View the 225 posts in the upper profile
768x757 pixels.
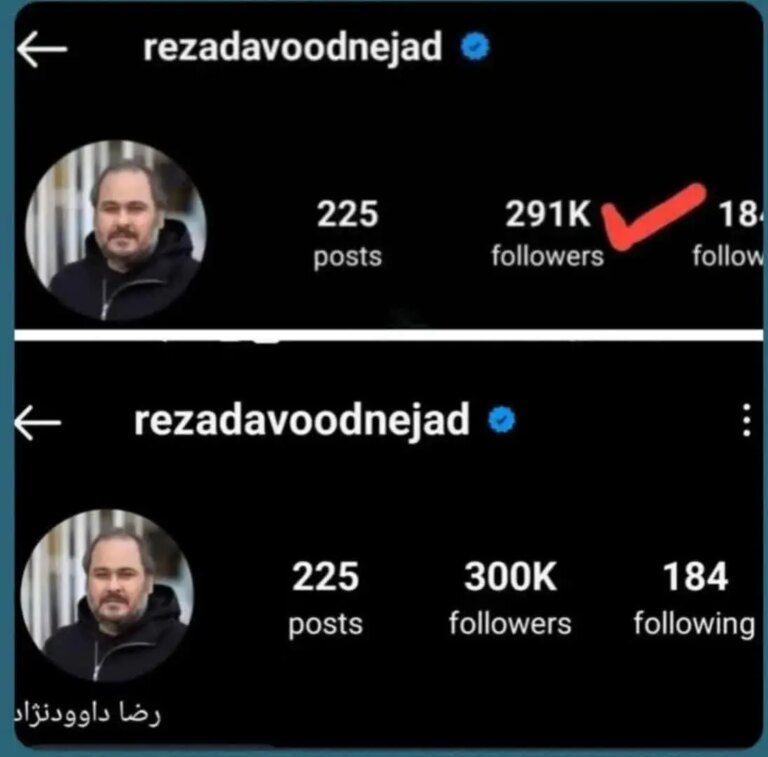point(347,234)
